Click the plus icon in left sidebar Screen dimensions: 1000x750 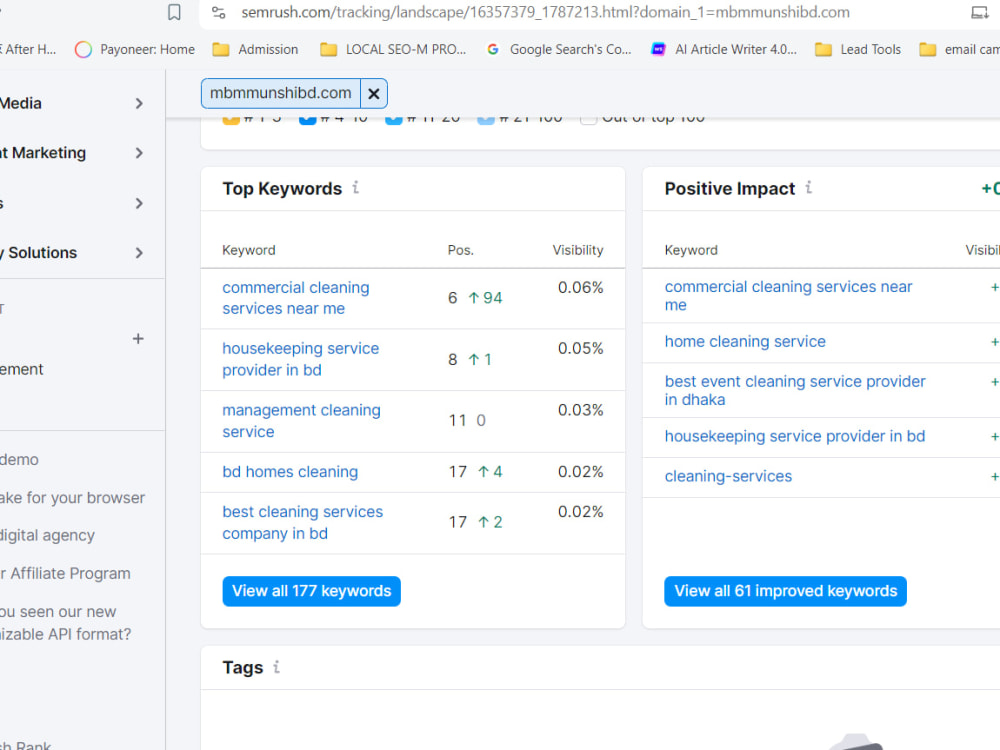coord(138,339)
